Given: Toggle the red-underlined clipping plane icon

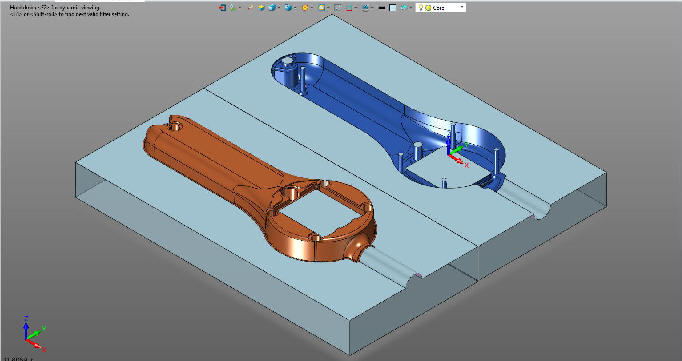Looking at the screenshot, I should pyautogui.click(x=349, y=7).
